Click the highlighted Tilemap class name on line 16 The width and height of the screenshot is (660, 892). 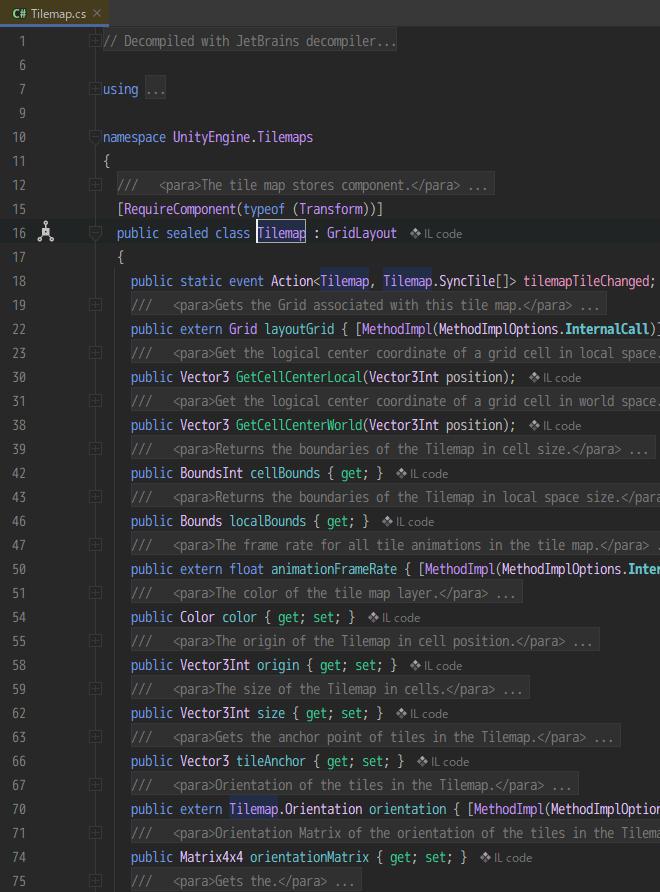pyautogui.click(x=281, y=233)
